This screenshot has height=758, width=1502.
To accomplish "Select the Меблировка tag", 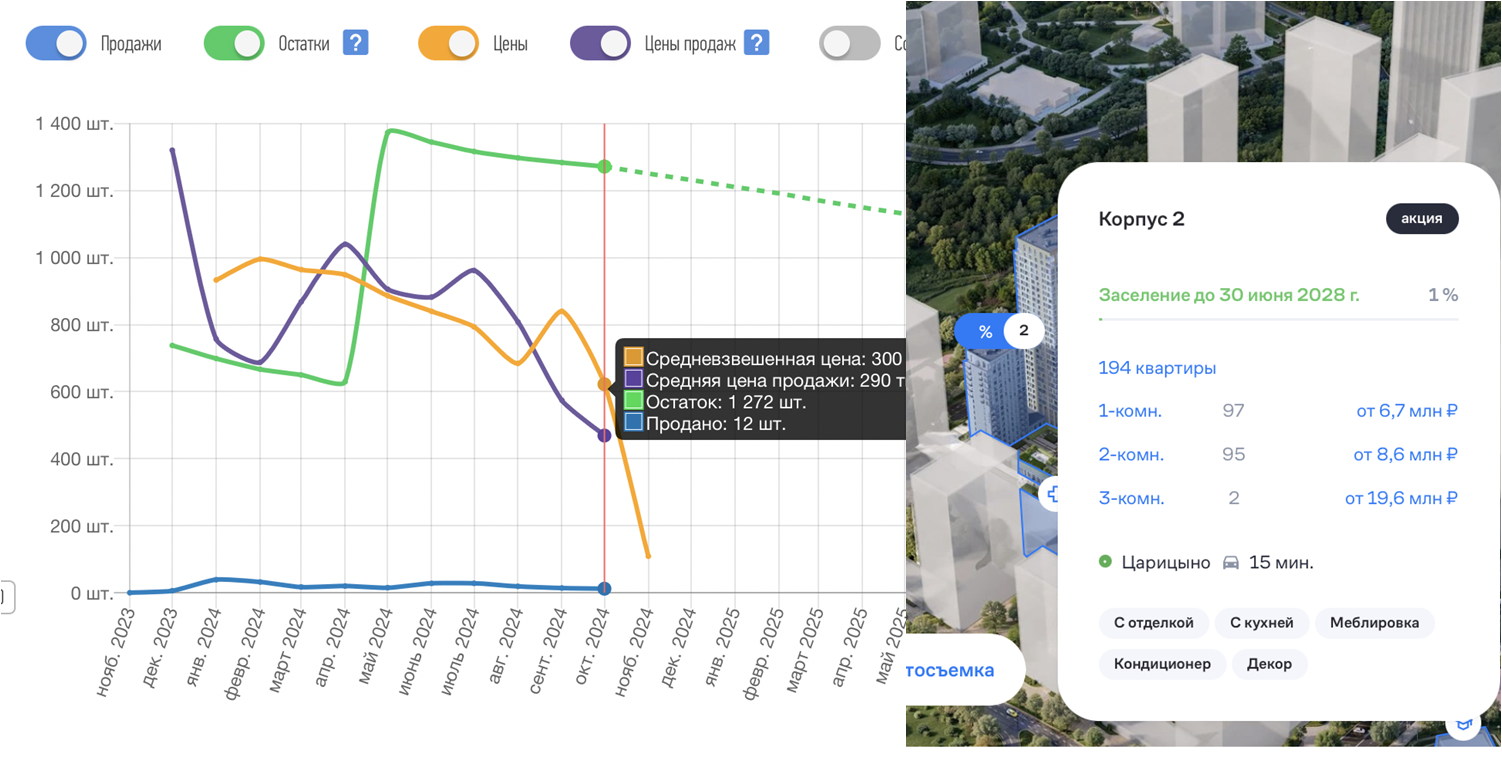I will click(1374, 623).
